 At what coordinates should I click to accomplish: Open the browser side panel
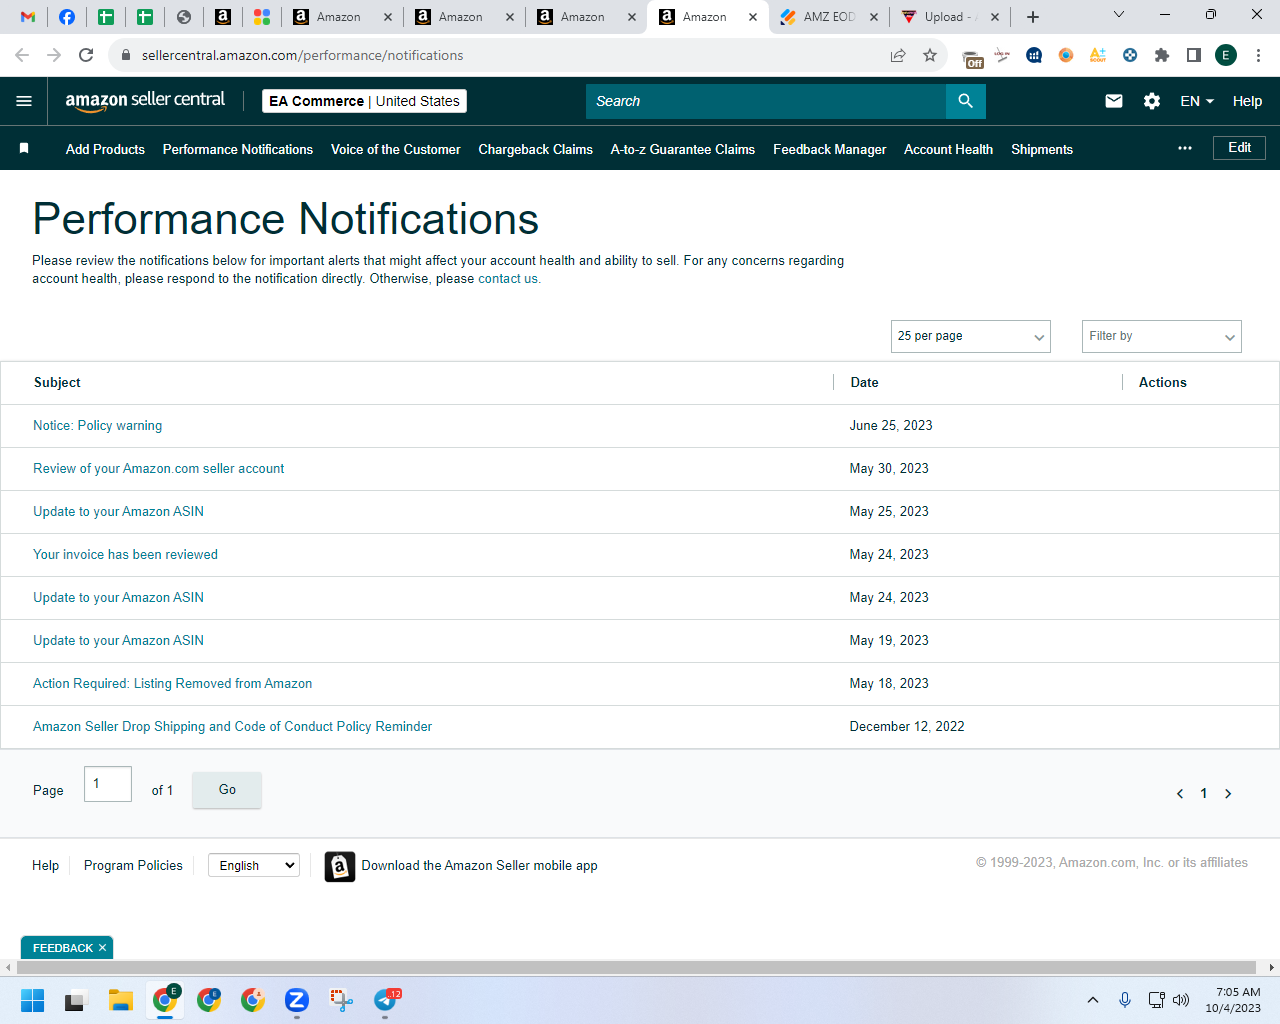(x=1193, y=55)
